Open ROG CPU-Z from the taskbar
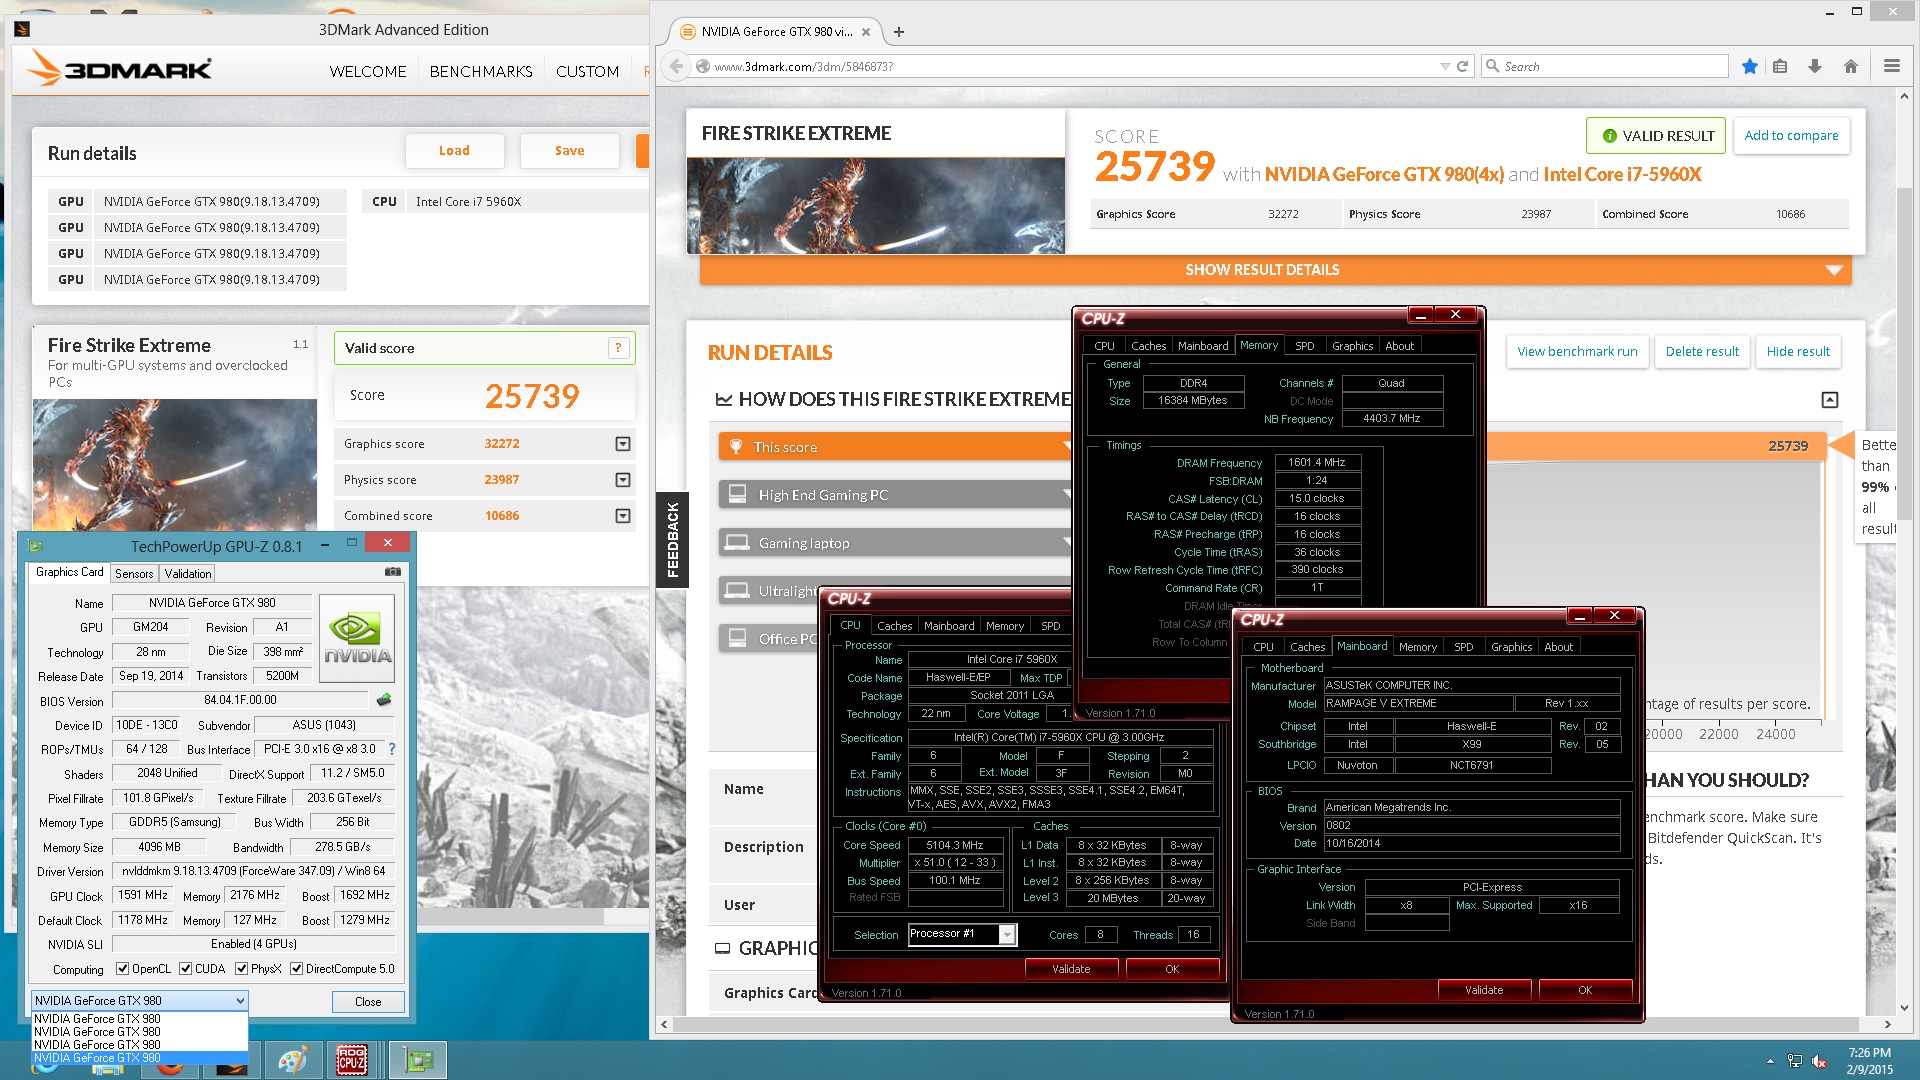The height and width of the screenshot is (1080, 1920). pos(351,1060)
